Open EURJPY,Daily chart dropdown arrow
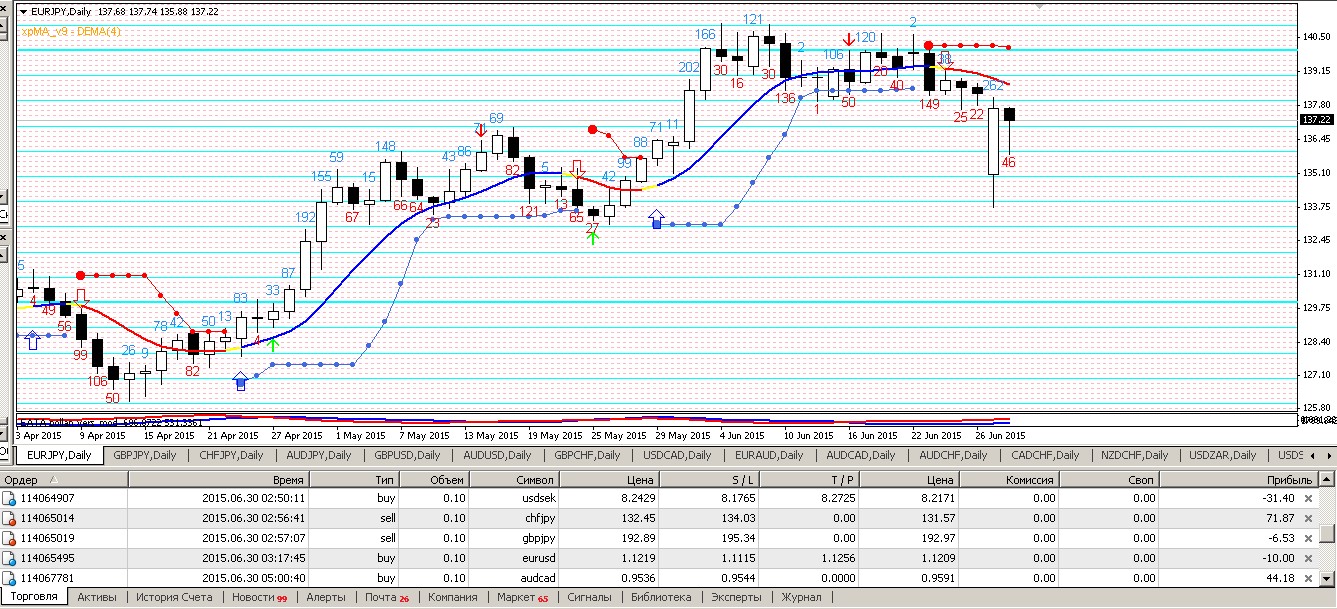This screenshot has height=609, width=1337. coord(23,11)
